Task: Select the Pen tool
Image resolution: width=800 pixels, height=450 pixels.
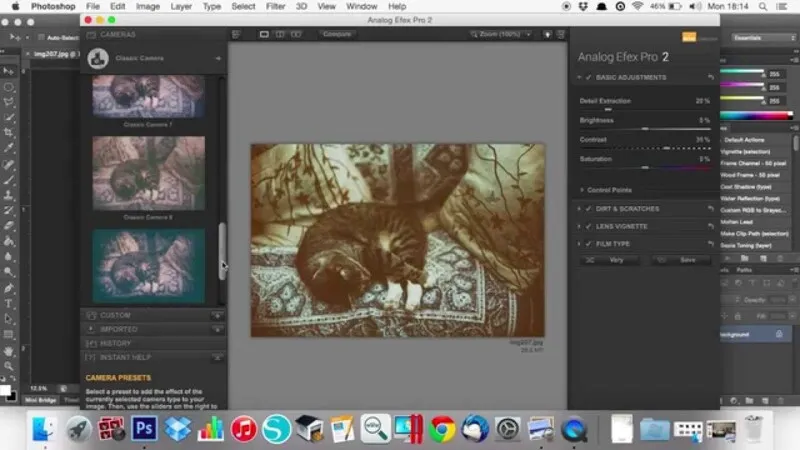Action: [9, 288]
